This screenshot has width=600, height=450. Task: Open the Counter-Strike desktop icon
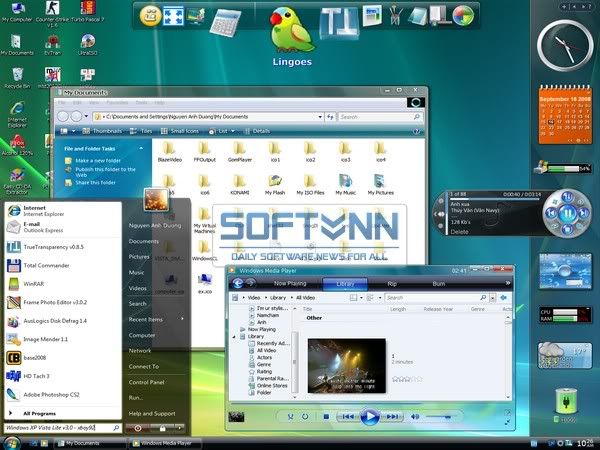click(x=52, y=13)
